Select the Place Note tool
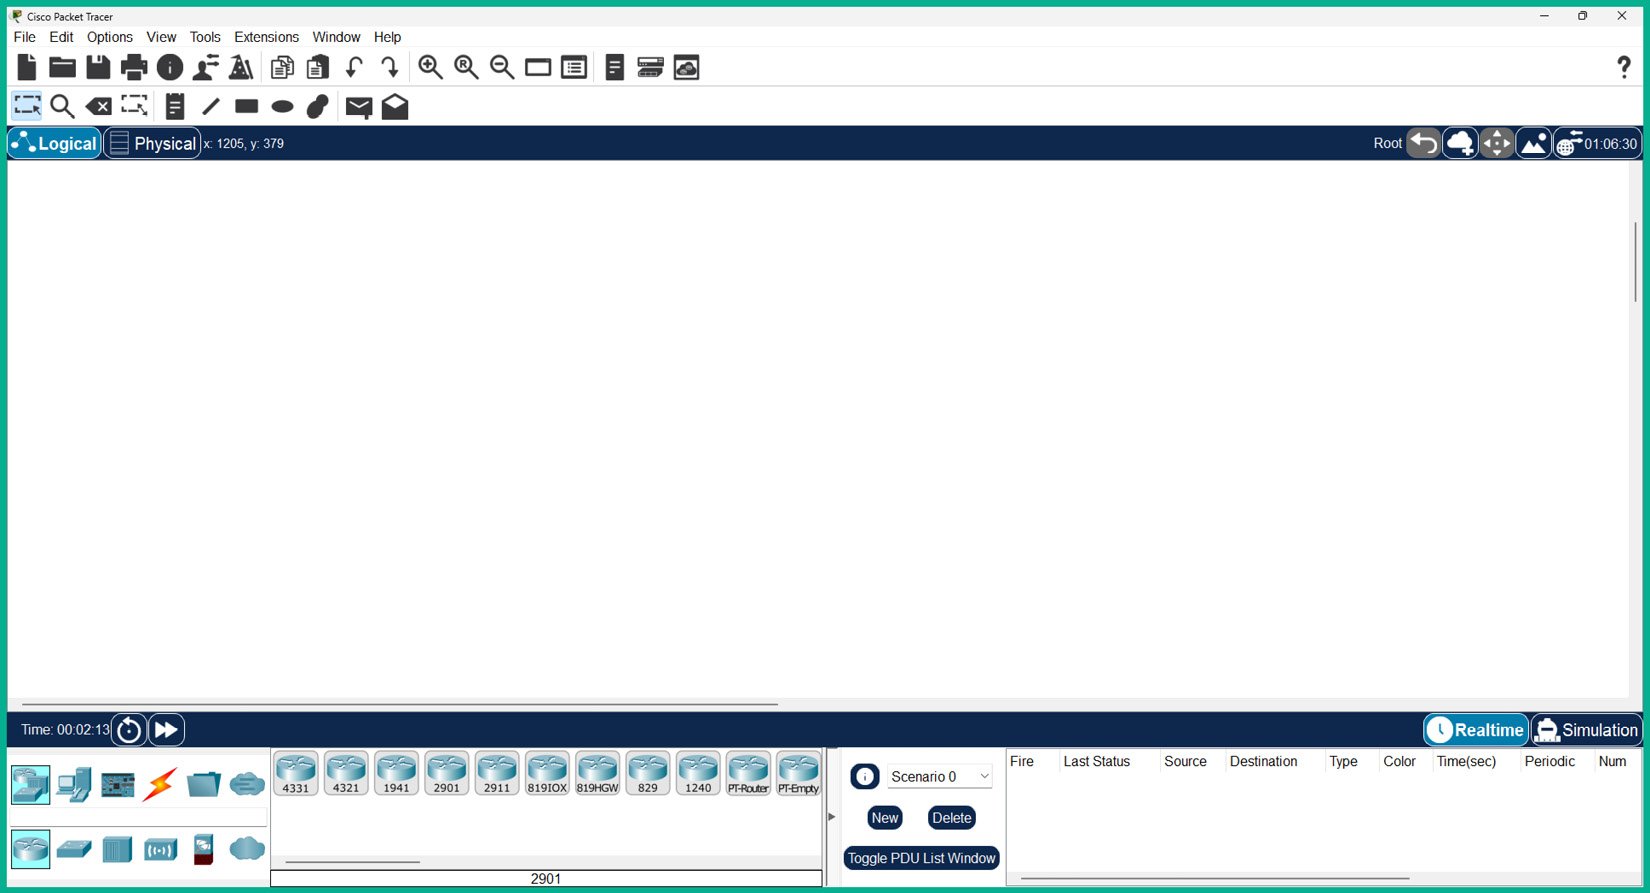1650x893 pixels. (x=175, y=106)
